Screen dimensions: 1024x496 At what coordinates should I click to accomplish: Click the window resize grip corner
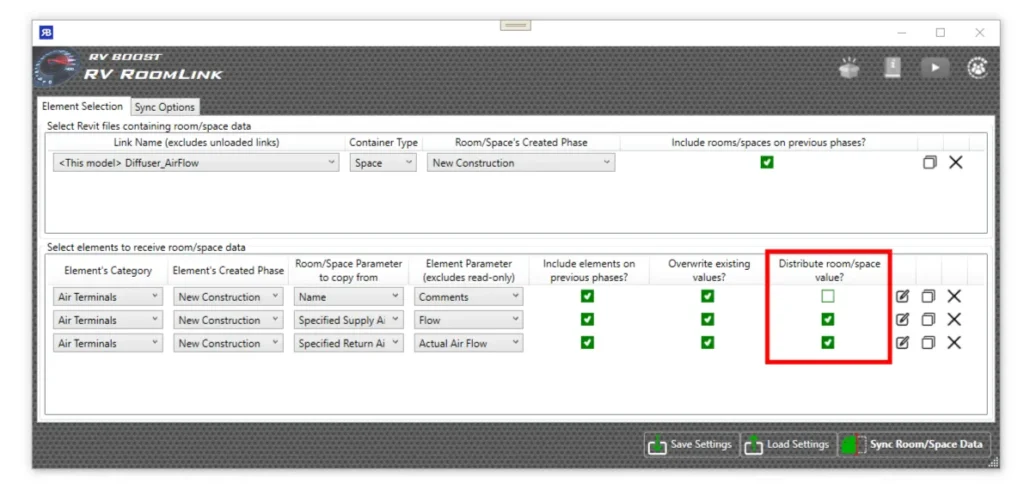coord(993,462)
